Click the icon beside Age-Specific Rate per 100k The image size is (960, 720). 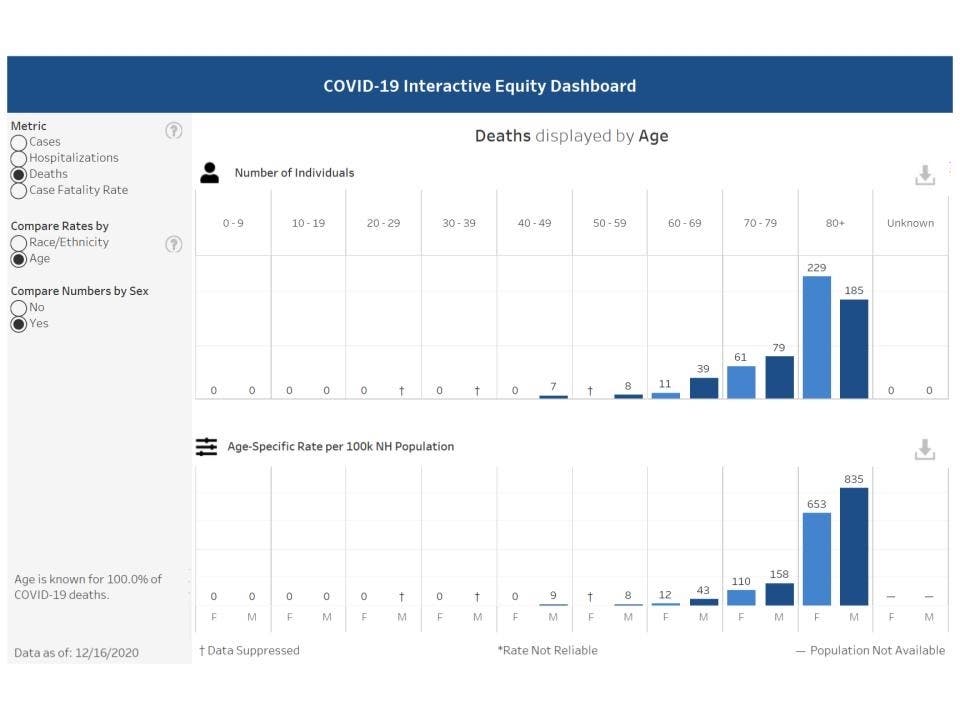(x=207, y=447)
